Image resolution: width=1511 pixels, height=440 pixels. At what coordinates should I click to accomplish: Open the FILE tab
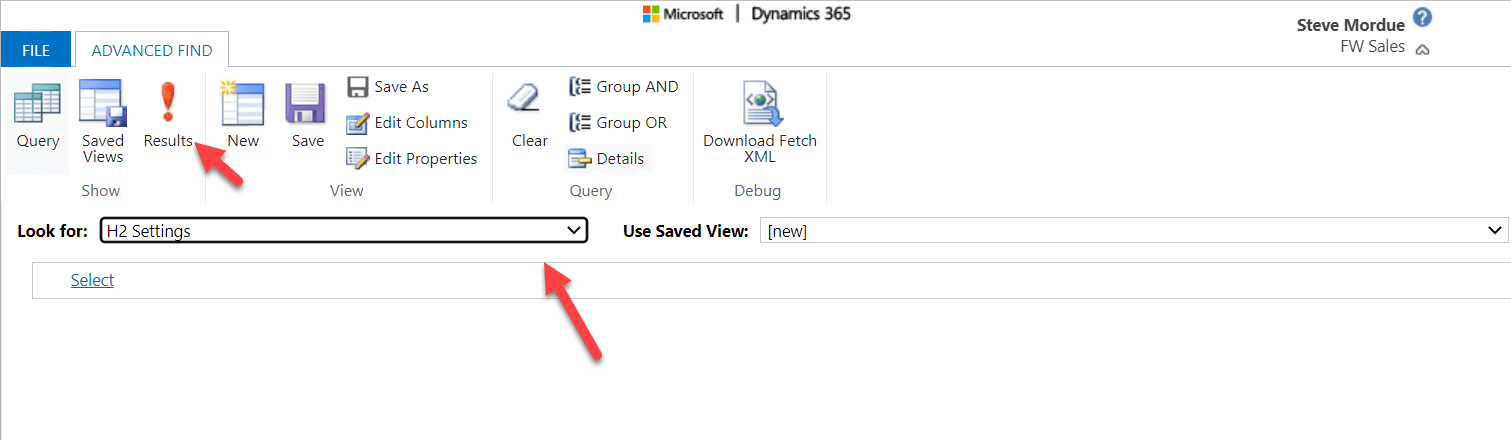click(x=36, y=49)
